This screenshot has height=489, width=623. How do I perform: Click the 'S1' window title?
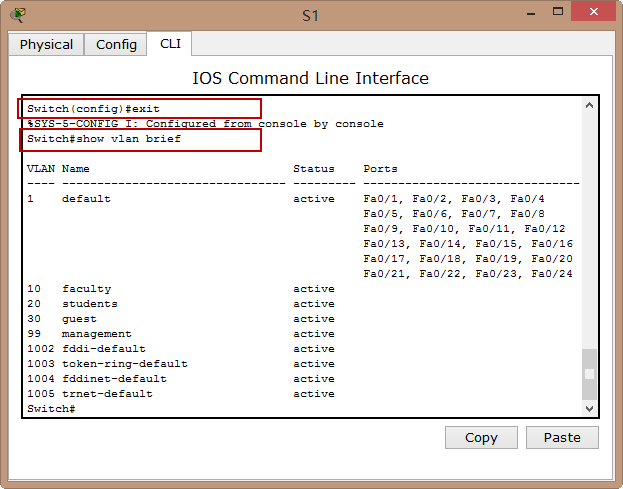coord(310,16)
